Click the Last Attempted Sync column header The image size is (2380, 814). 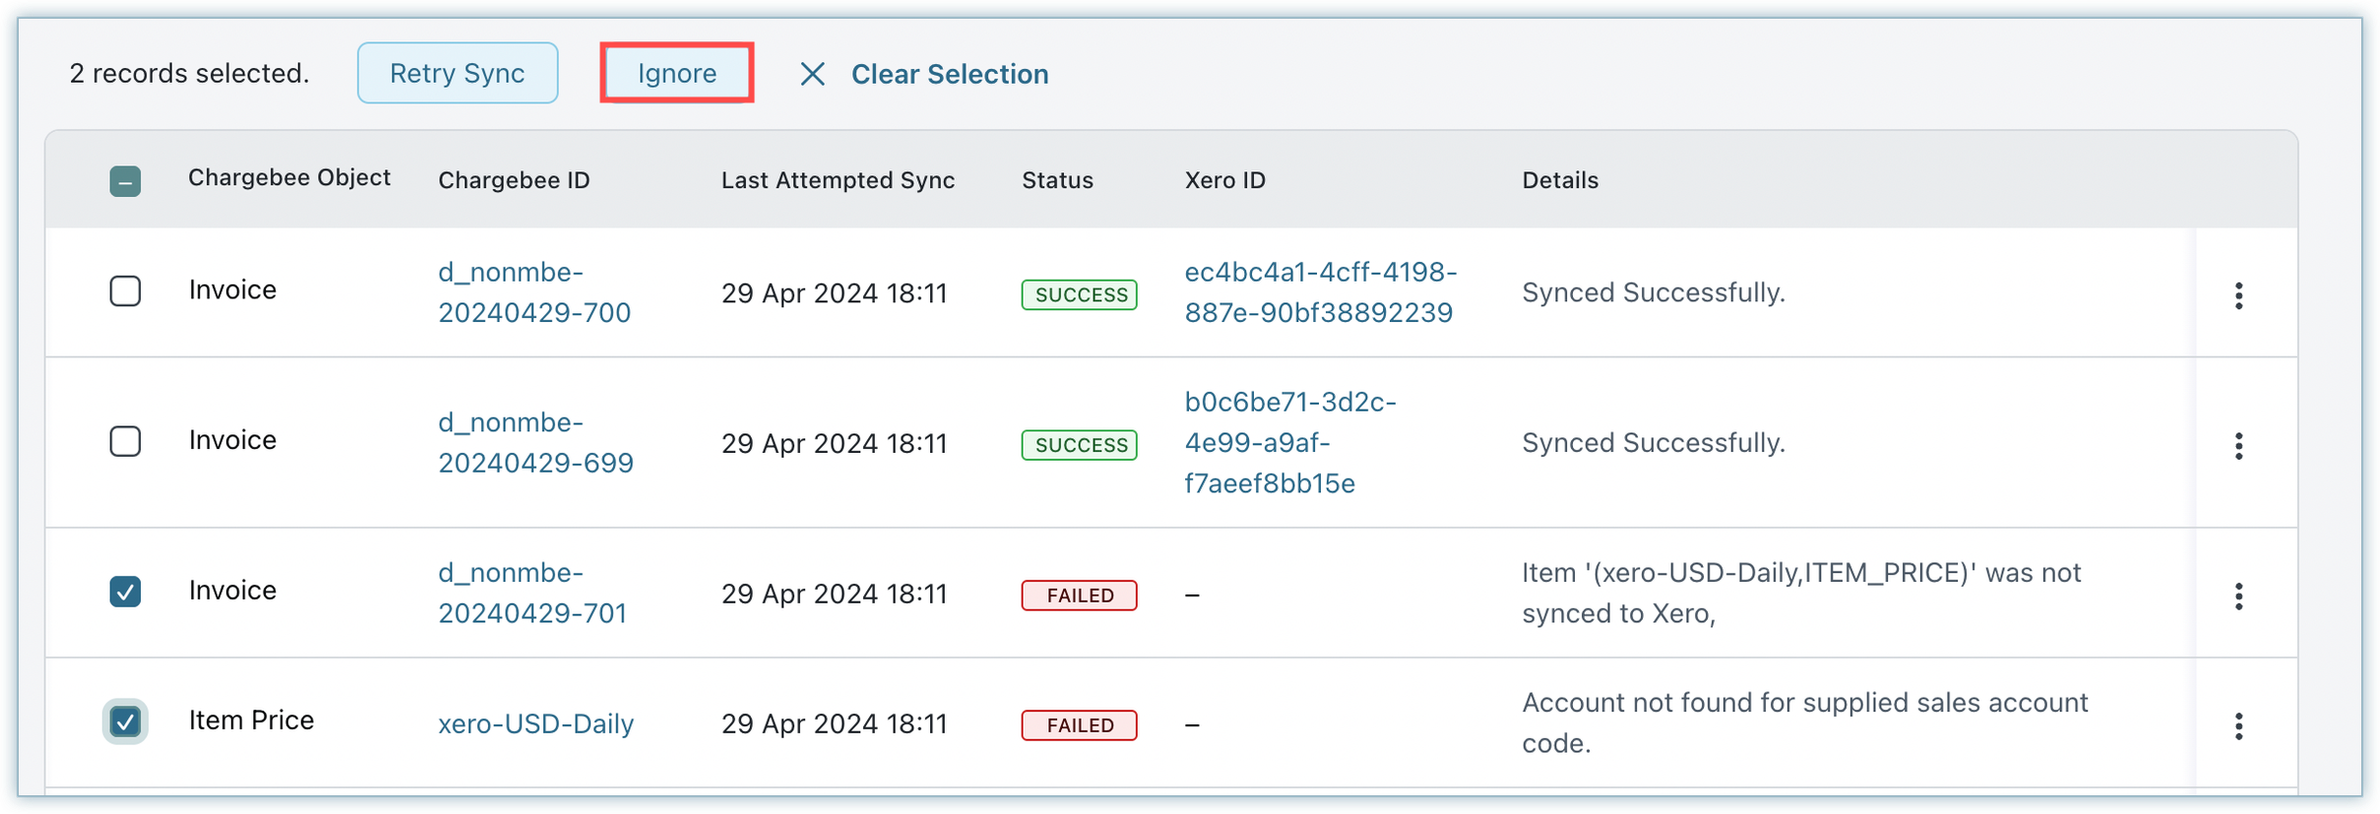837,180
